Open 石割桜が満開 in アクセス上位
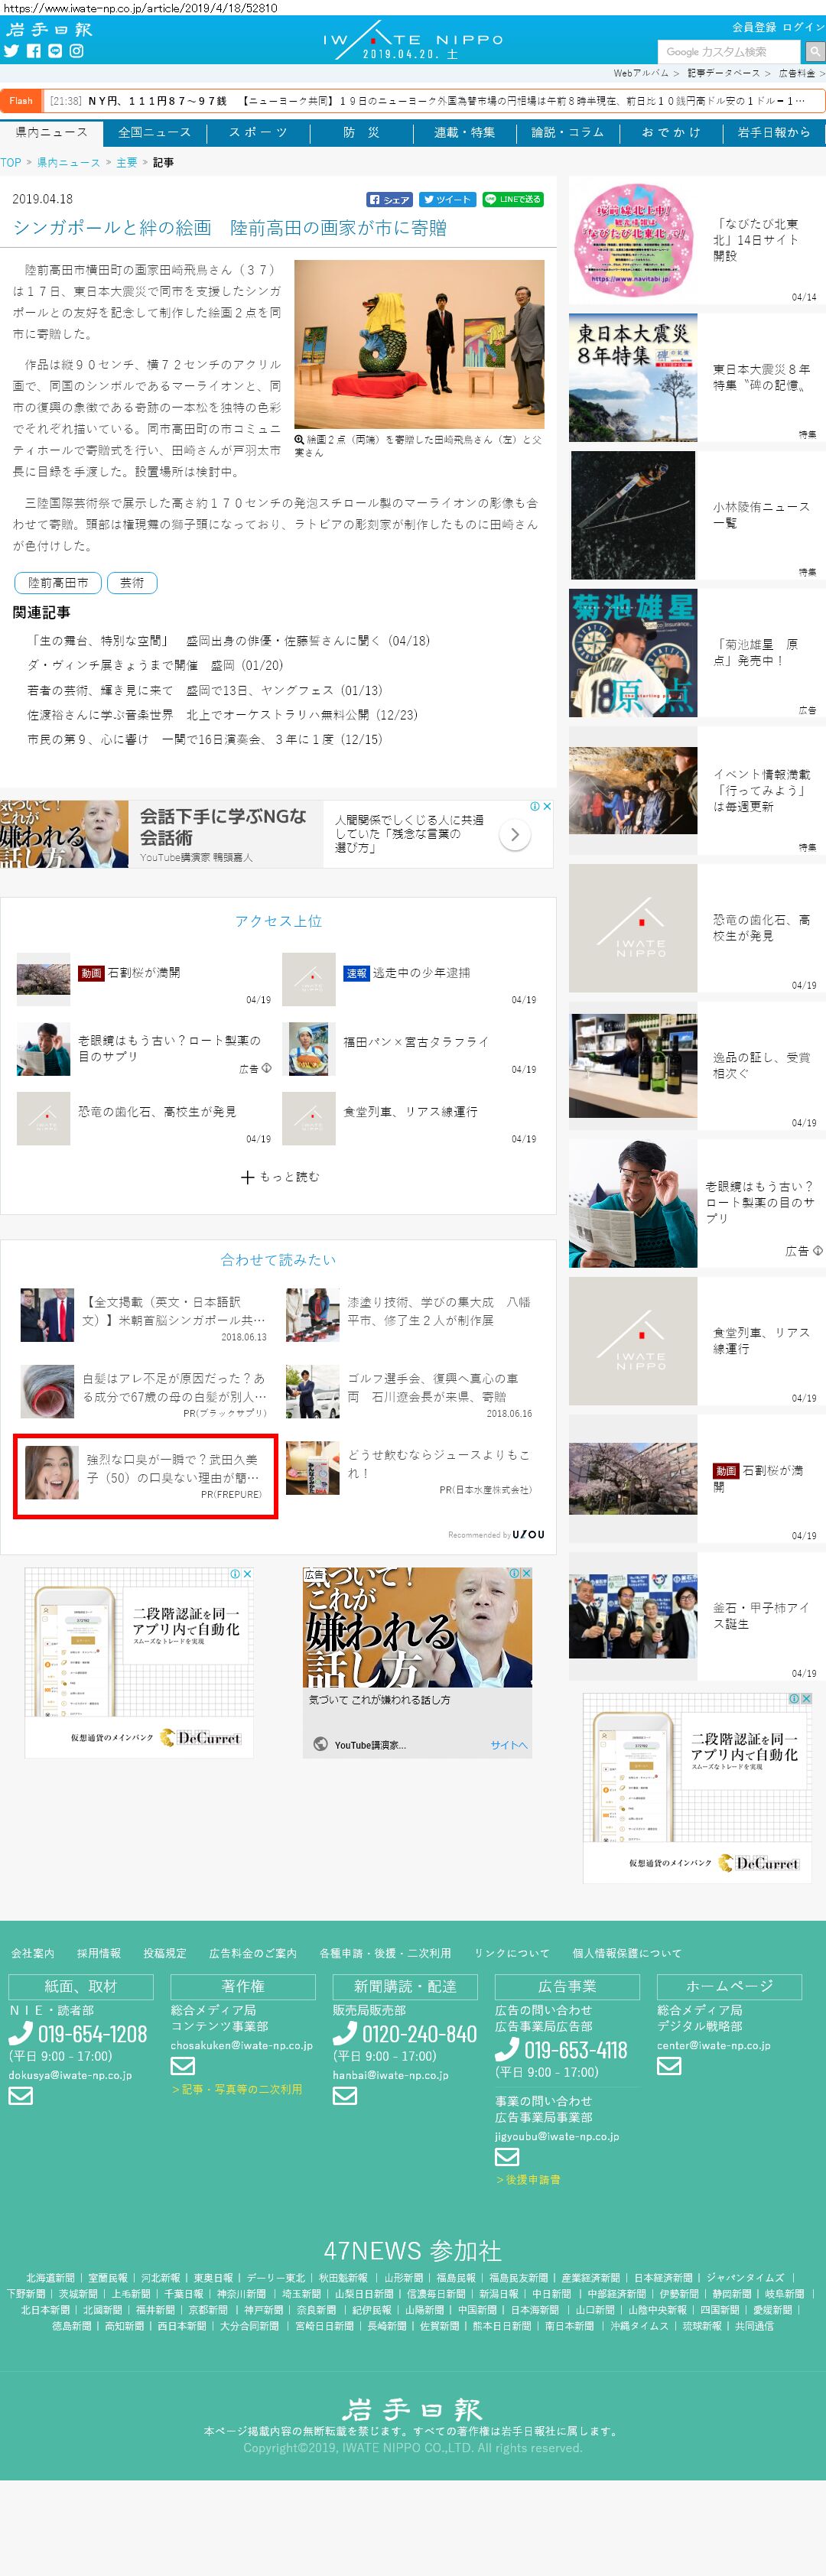This screenshot has height=2576, width=826. pos(144,972)
